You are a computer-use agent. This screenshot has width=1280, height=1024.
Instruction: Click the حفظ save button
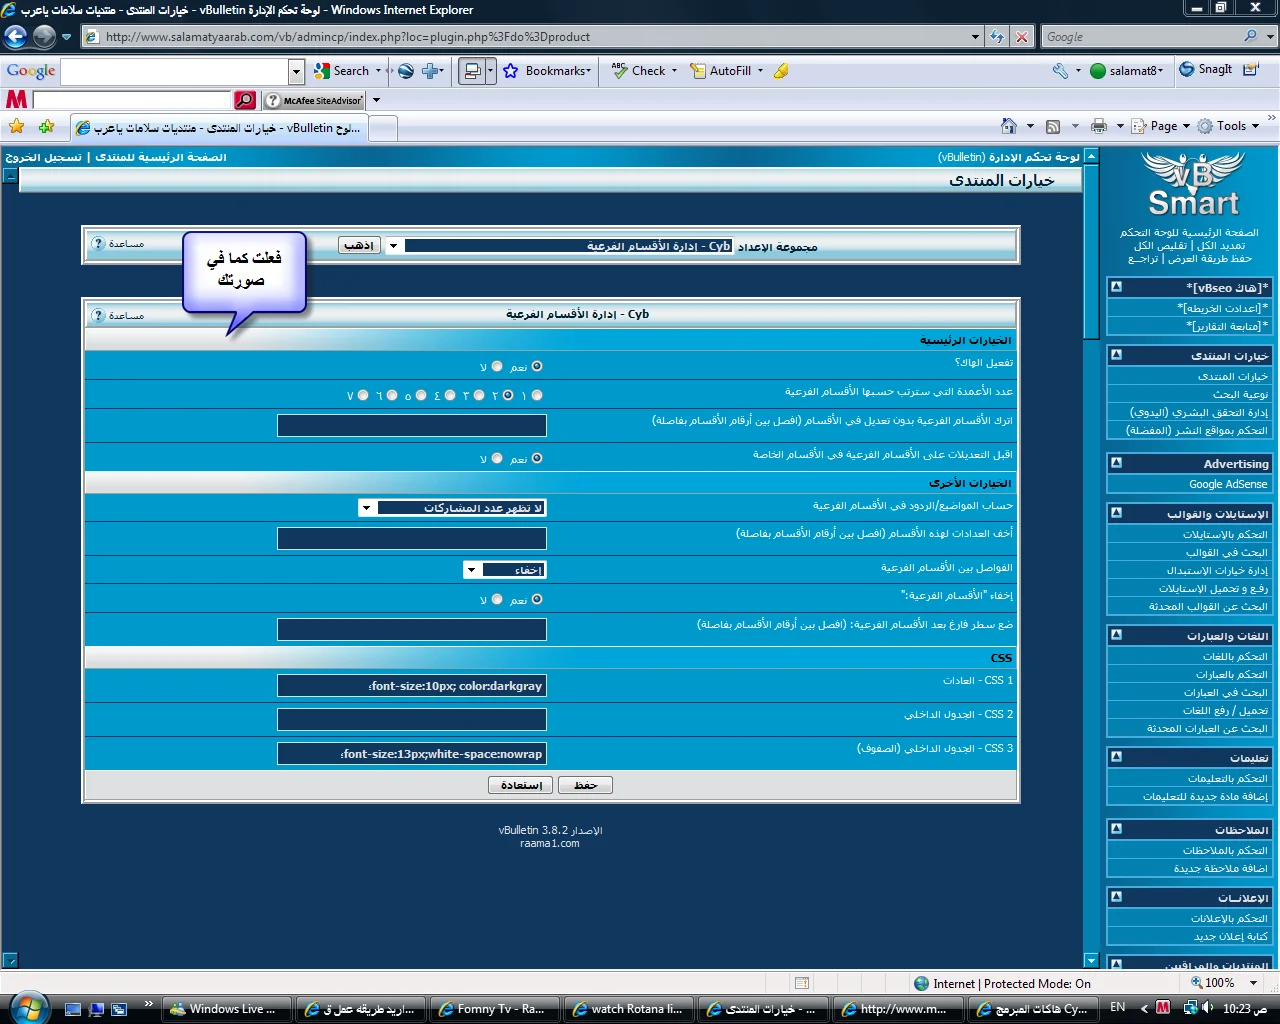pos(585,785)
